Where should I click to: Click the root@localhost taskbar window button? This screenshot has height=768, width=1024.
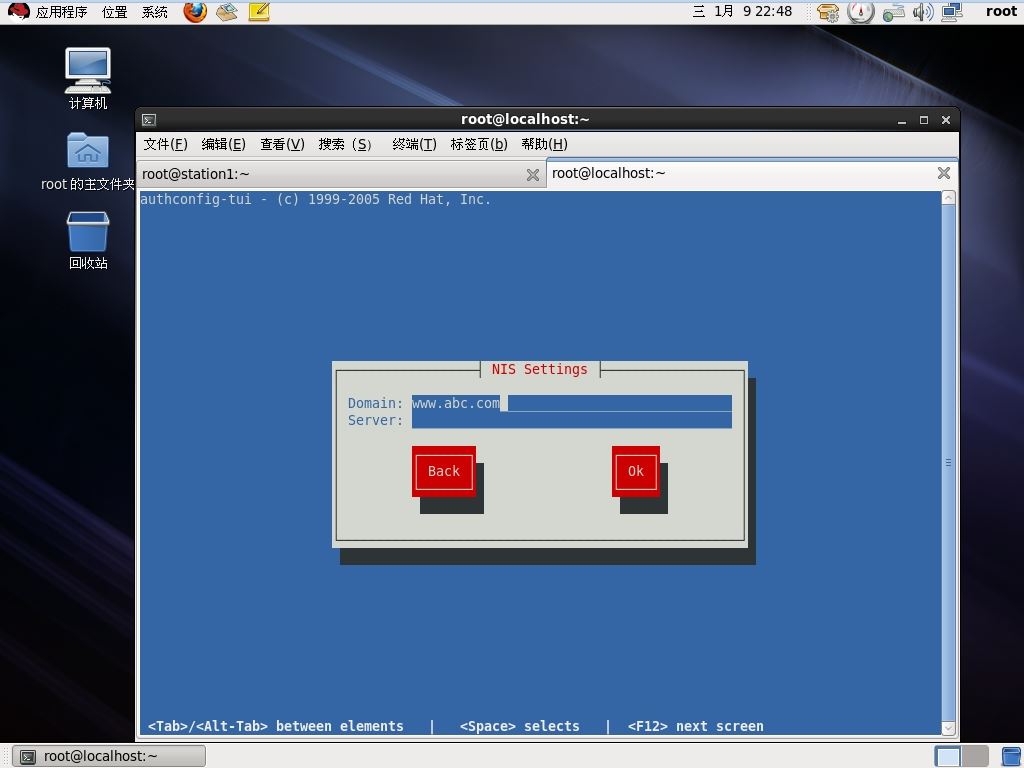tap(109, 756)
